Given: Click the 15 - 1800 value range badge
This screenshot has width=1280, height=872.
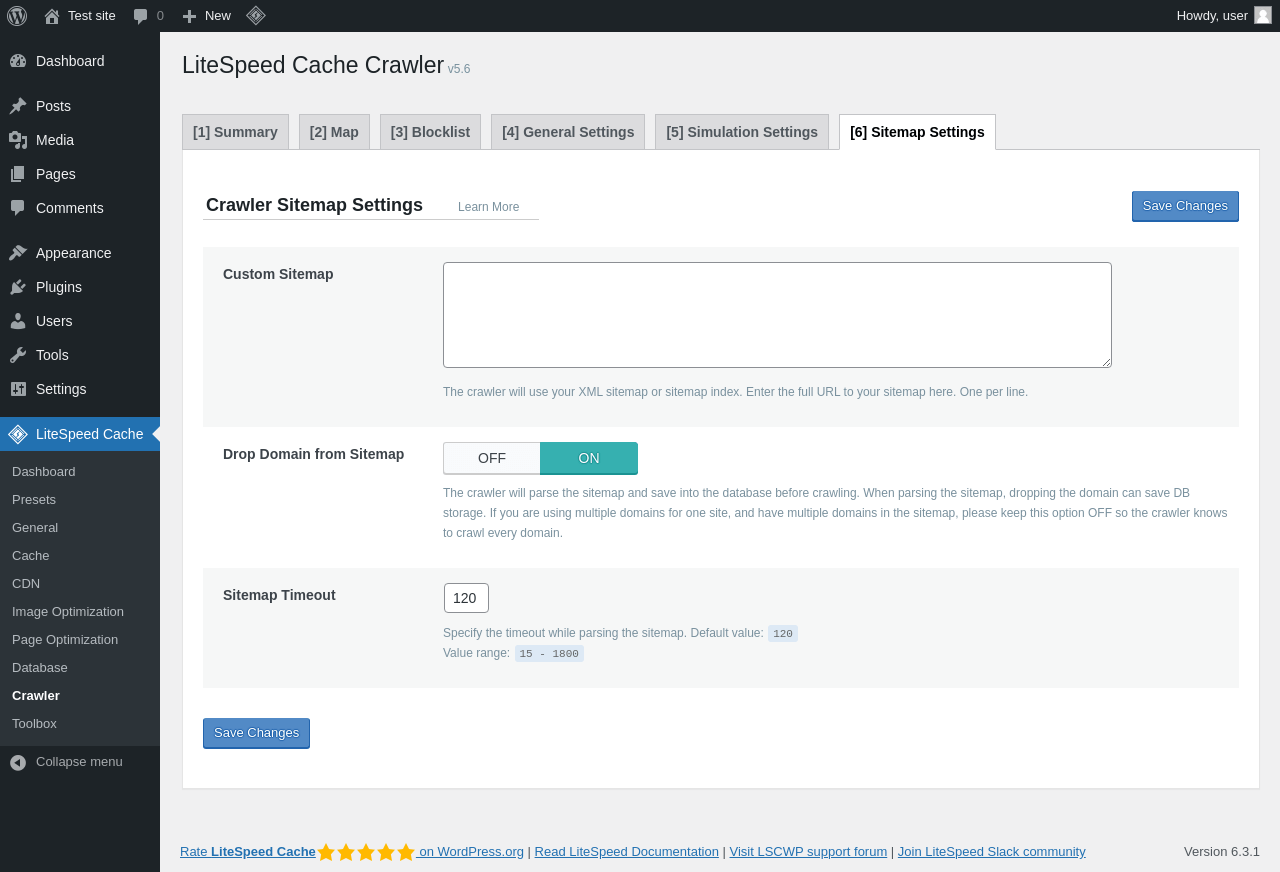Looking at the screenshot, I should 549,654.
